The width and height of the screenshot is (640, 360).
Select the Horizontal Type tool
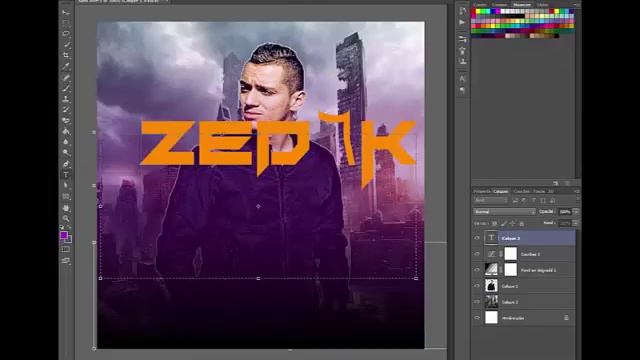coord(66,175)
